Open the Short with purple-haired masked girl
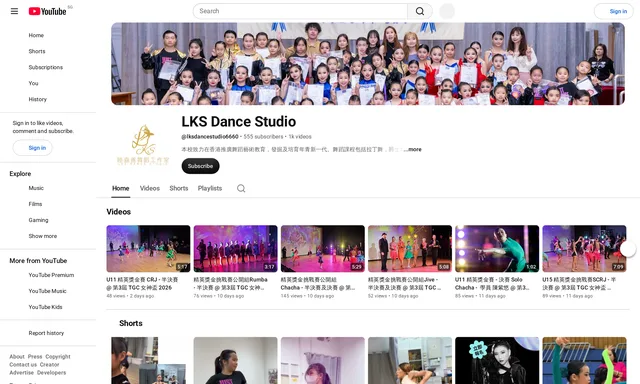 click(x=323, y=361)
